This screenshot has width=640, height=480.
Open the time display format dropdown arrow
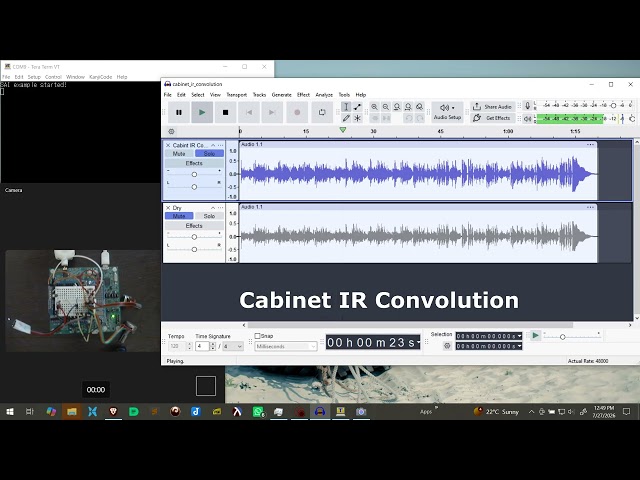pyautogui.click(x=418, y=343)
